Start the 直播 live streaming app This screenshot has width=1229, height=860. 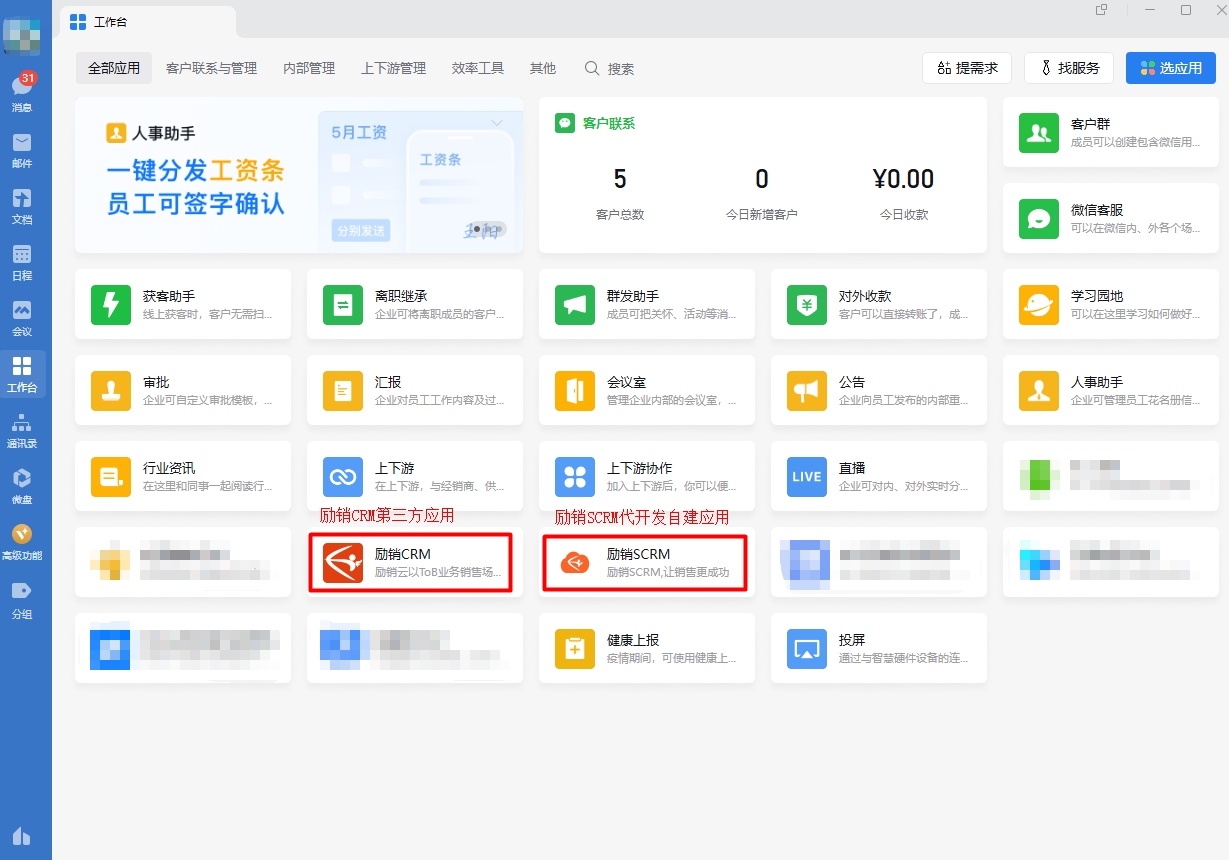[878, 476]
